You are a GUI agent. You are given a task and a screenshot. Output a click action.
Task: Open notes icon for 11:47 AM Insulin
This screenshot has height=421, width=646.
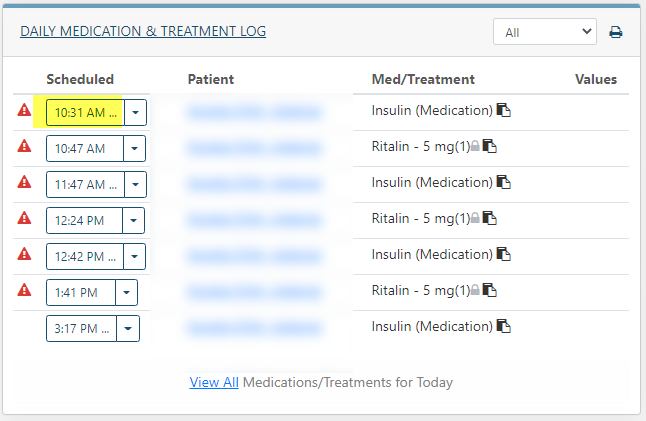point(503,182)
